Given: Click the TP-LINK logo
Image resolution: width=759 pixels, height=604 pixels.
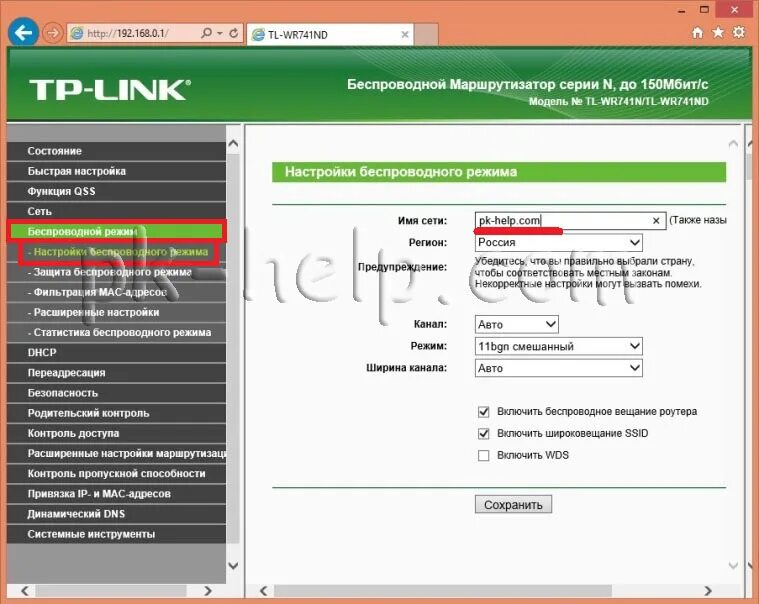Looking at the screenshot, I should pos(110,90).
